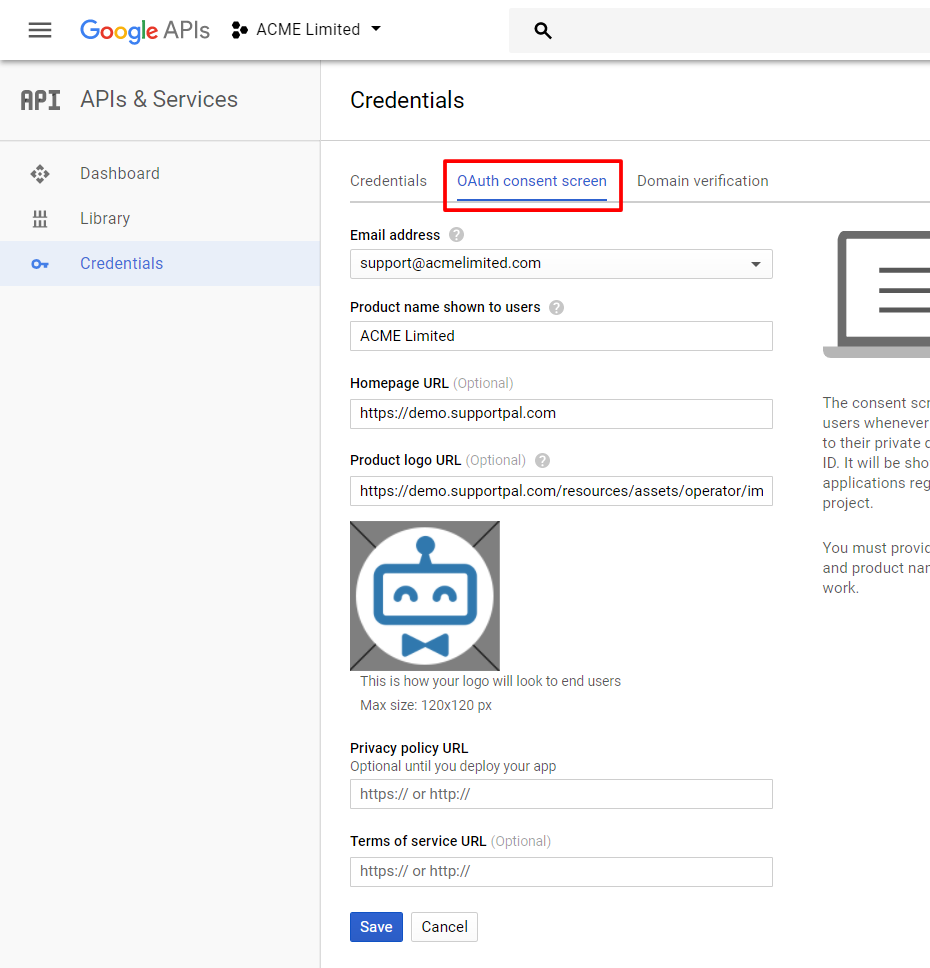Open the Domain verification tab

(x=703, y=181)
